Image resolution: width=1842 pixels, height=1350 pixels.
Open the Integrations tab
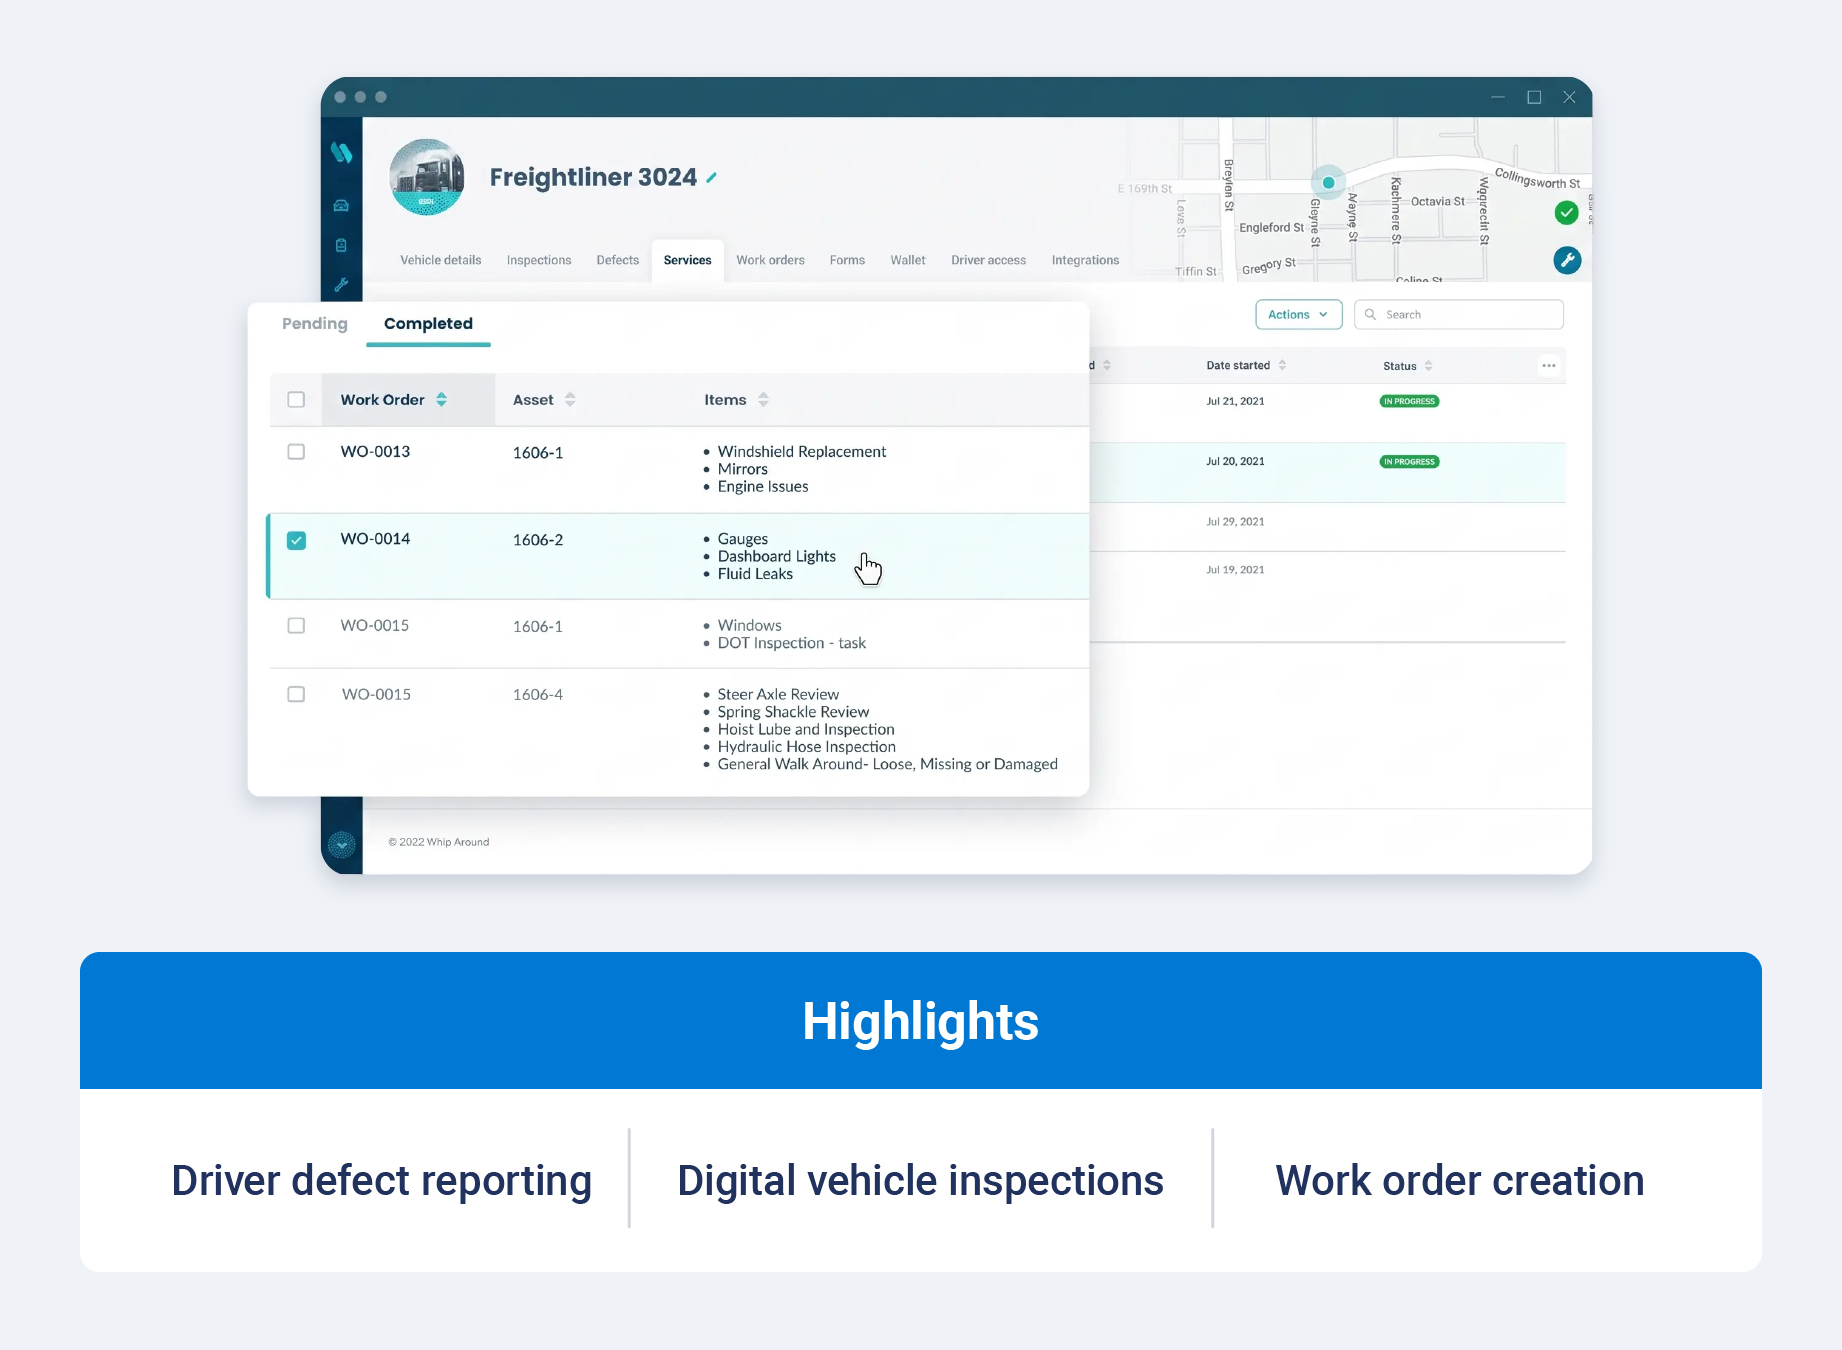[x=1085, y=260]
